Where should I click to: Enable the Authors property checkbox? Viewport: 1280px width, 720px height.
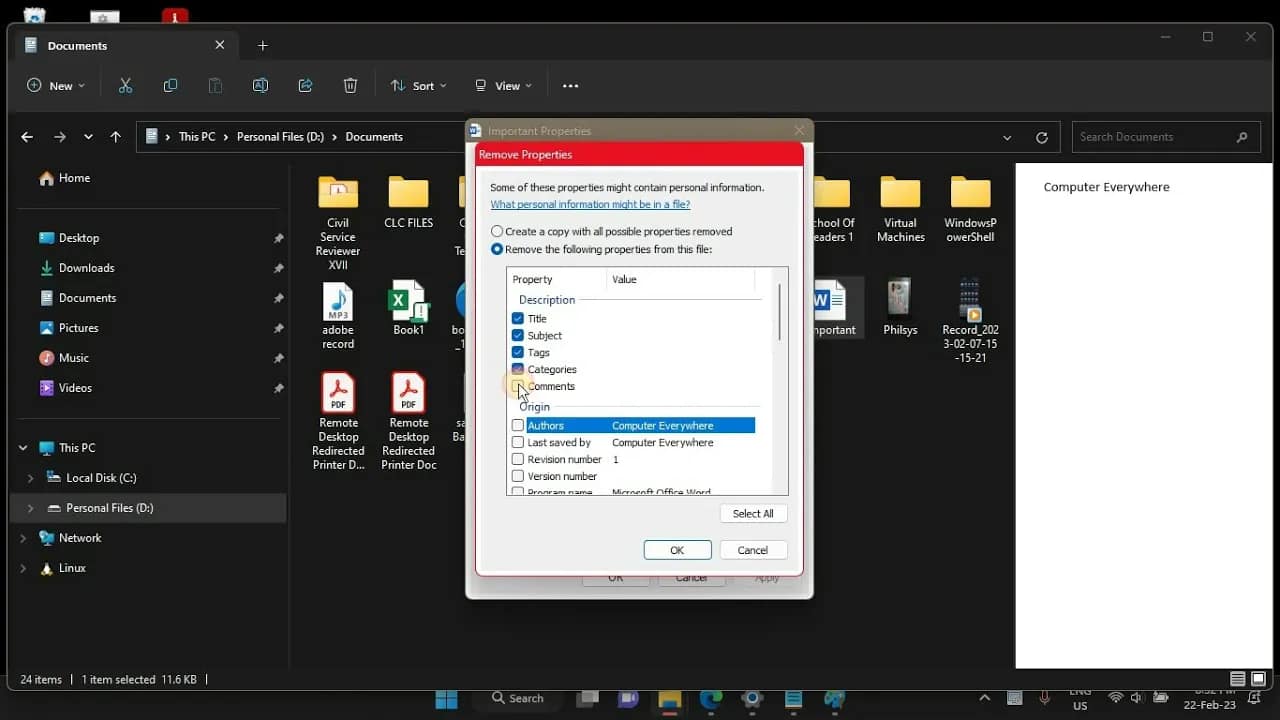coord(518,425)
